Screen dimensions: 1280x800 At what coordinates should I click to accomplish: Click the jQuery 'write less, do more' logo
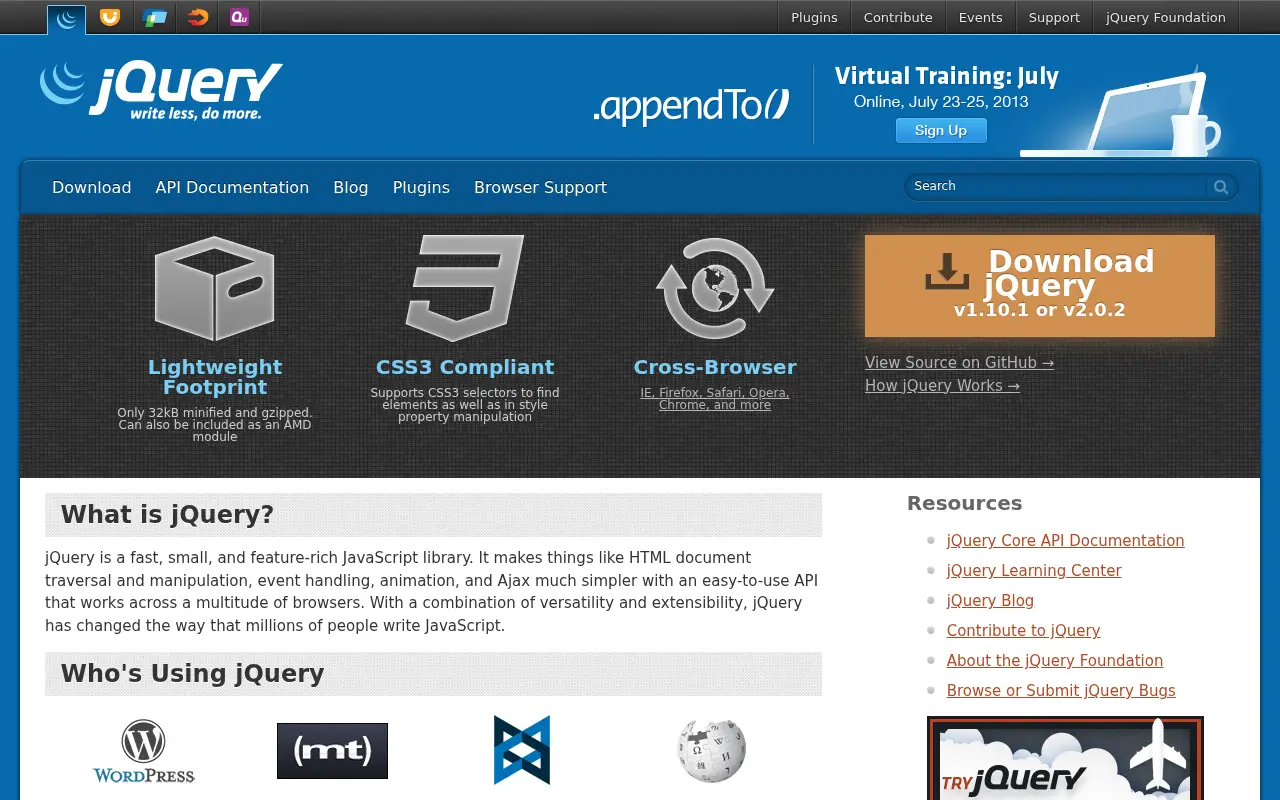coord(161,91)
